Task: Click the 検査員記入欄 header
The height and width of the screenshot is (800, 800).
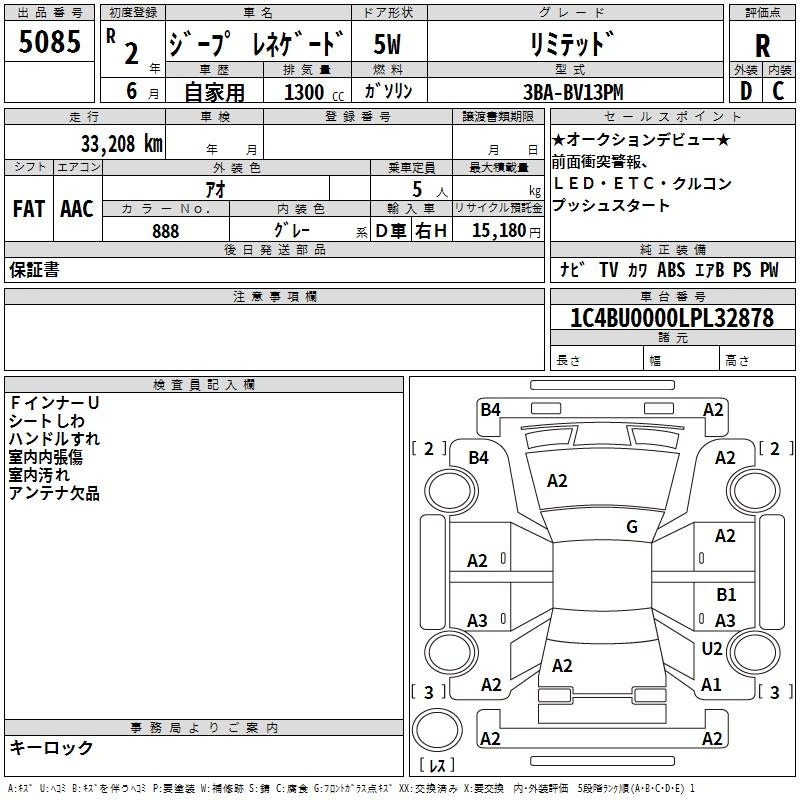Action: click(204, 385)
